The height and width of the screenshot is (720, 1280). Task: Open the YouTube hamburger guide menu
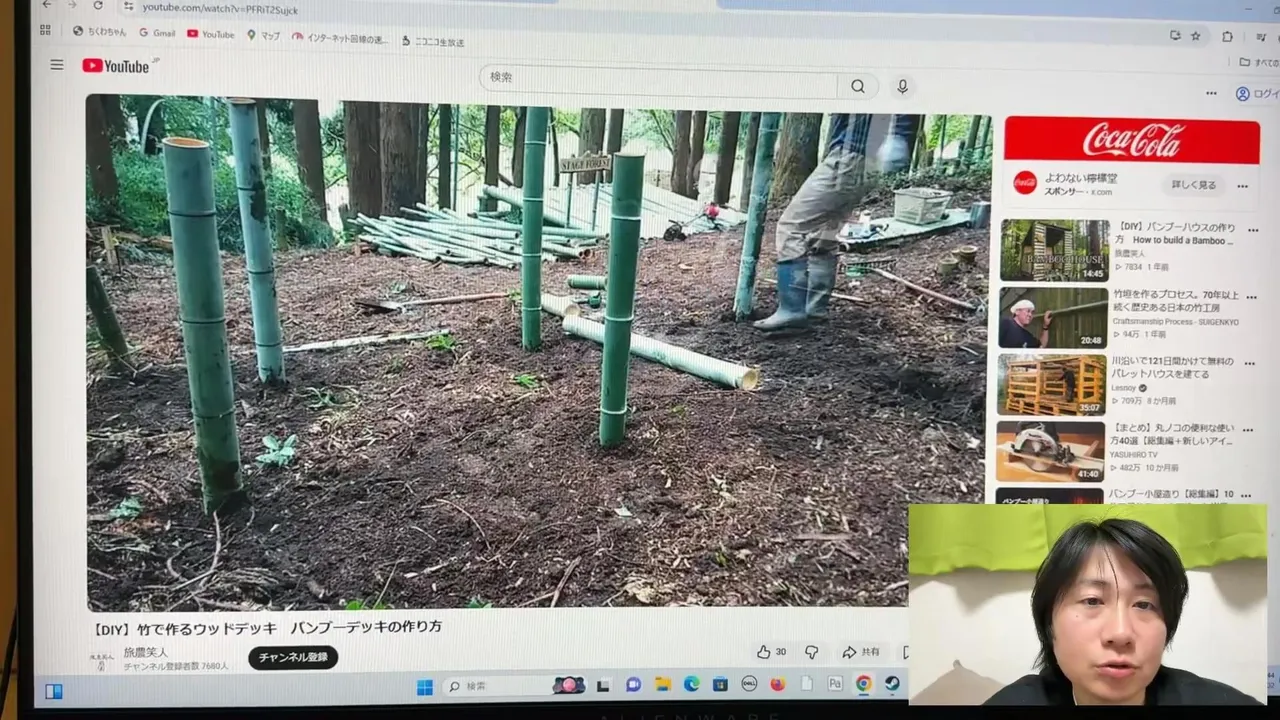[57, 65]
